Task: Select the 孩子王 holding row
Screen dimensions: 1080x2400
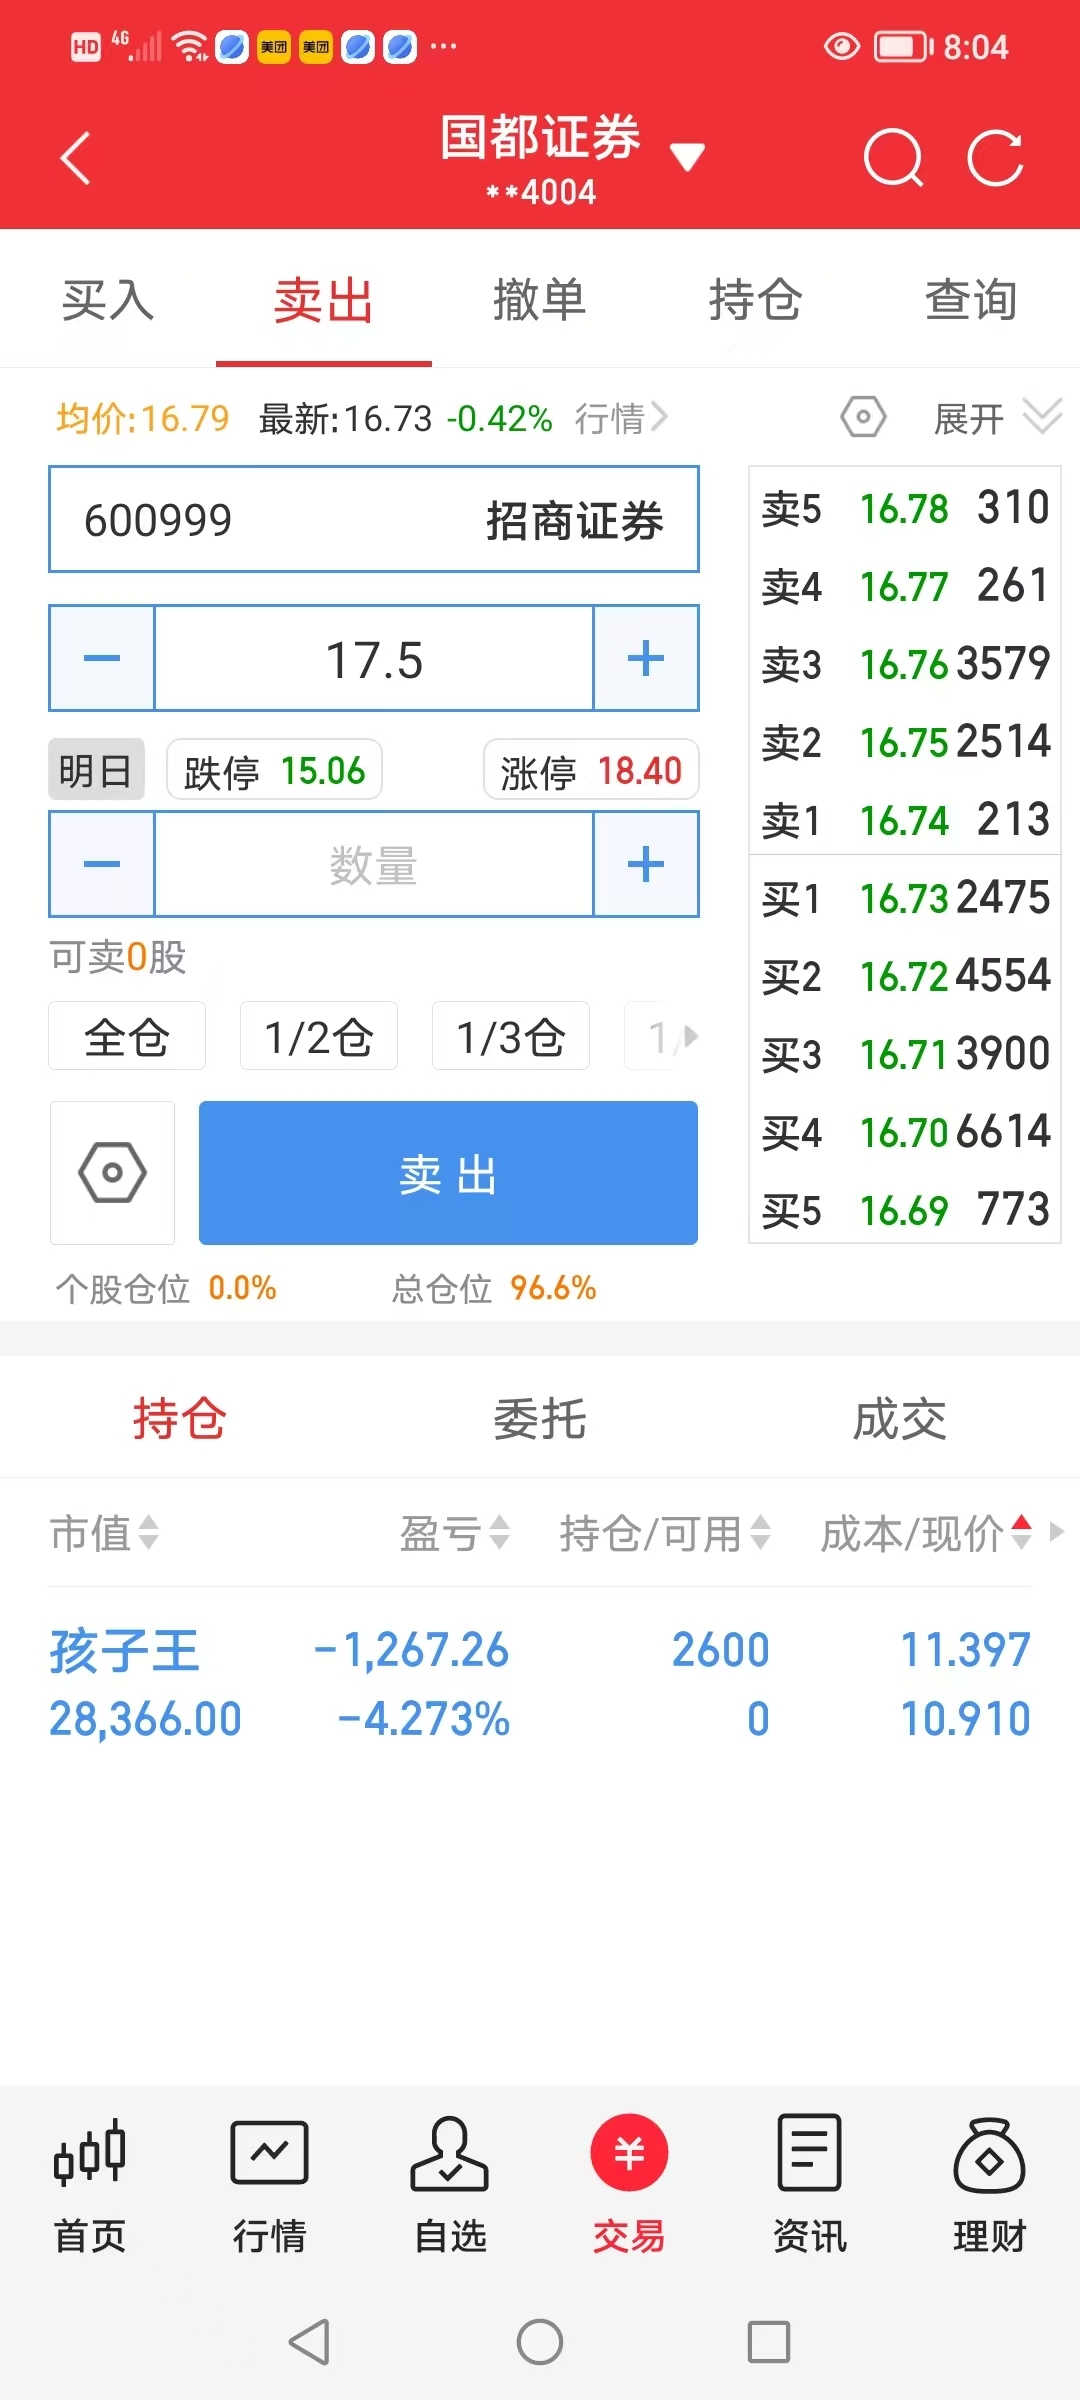Action: 540,1684
